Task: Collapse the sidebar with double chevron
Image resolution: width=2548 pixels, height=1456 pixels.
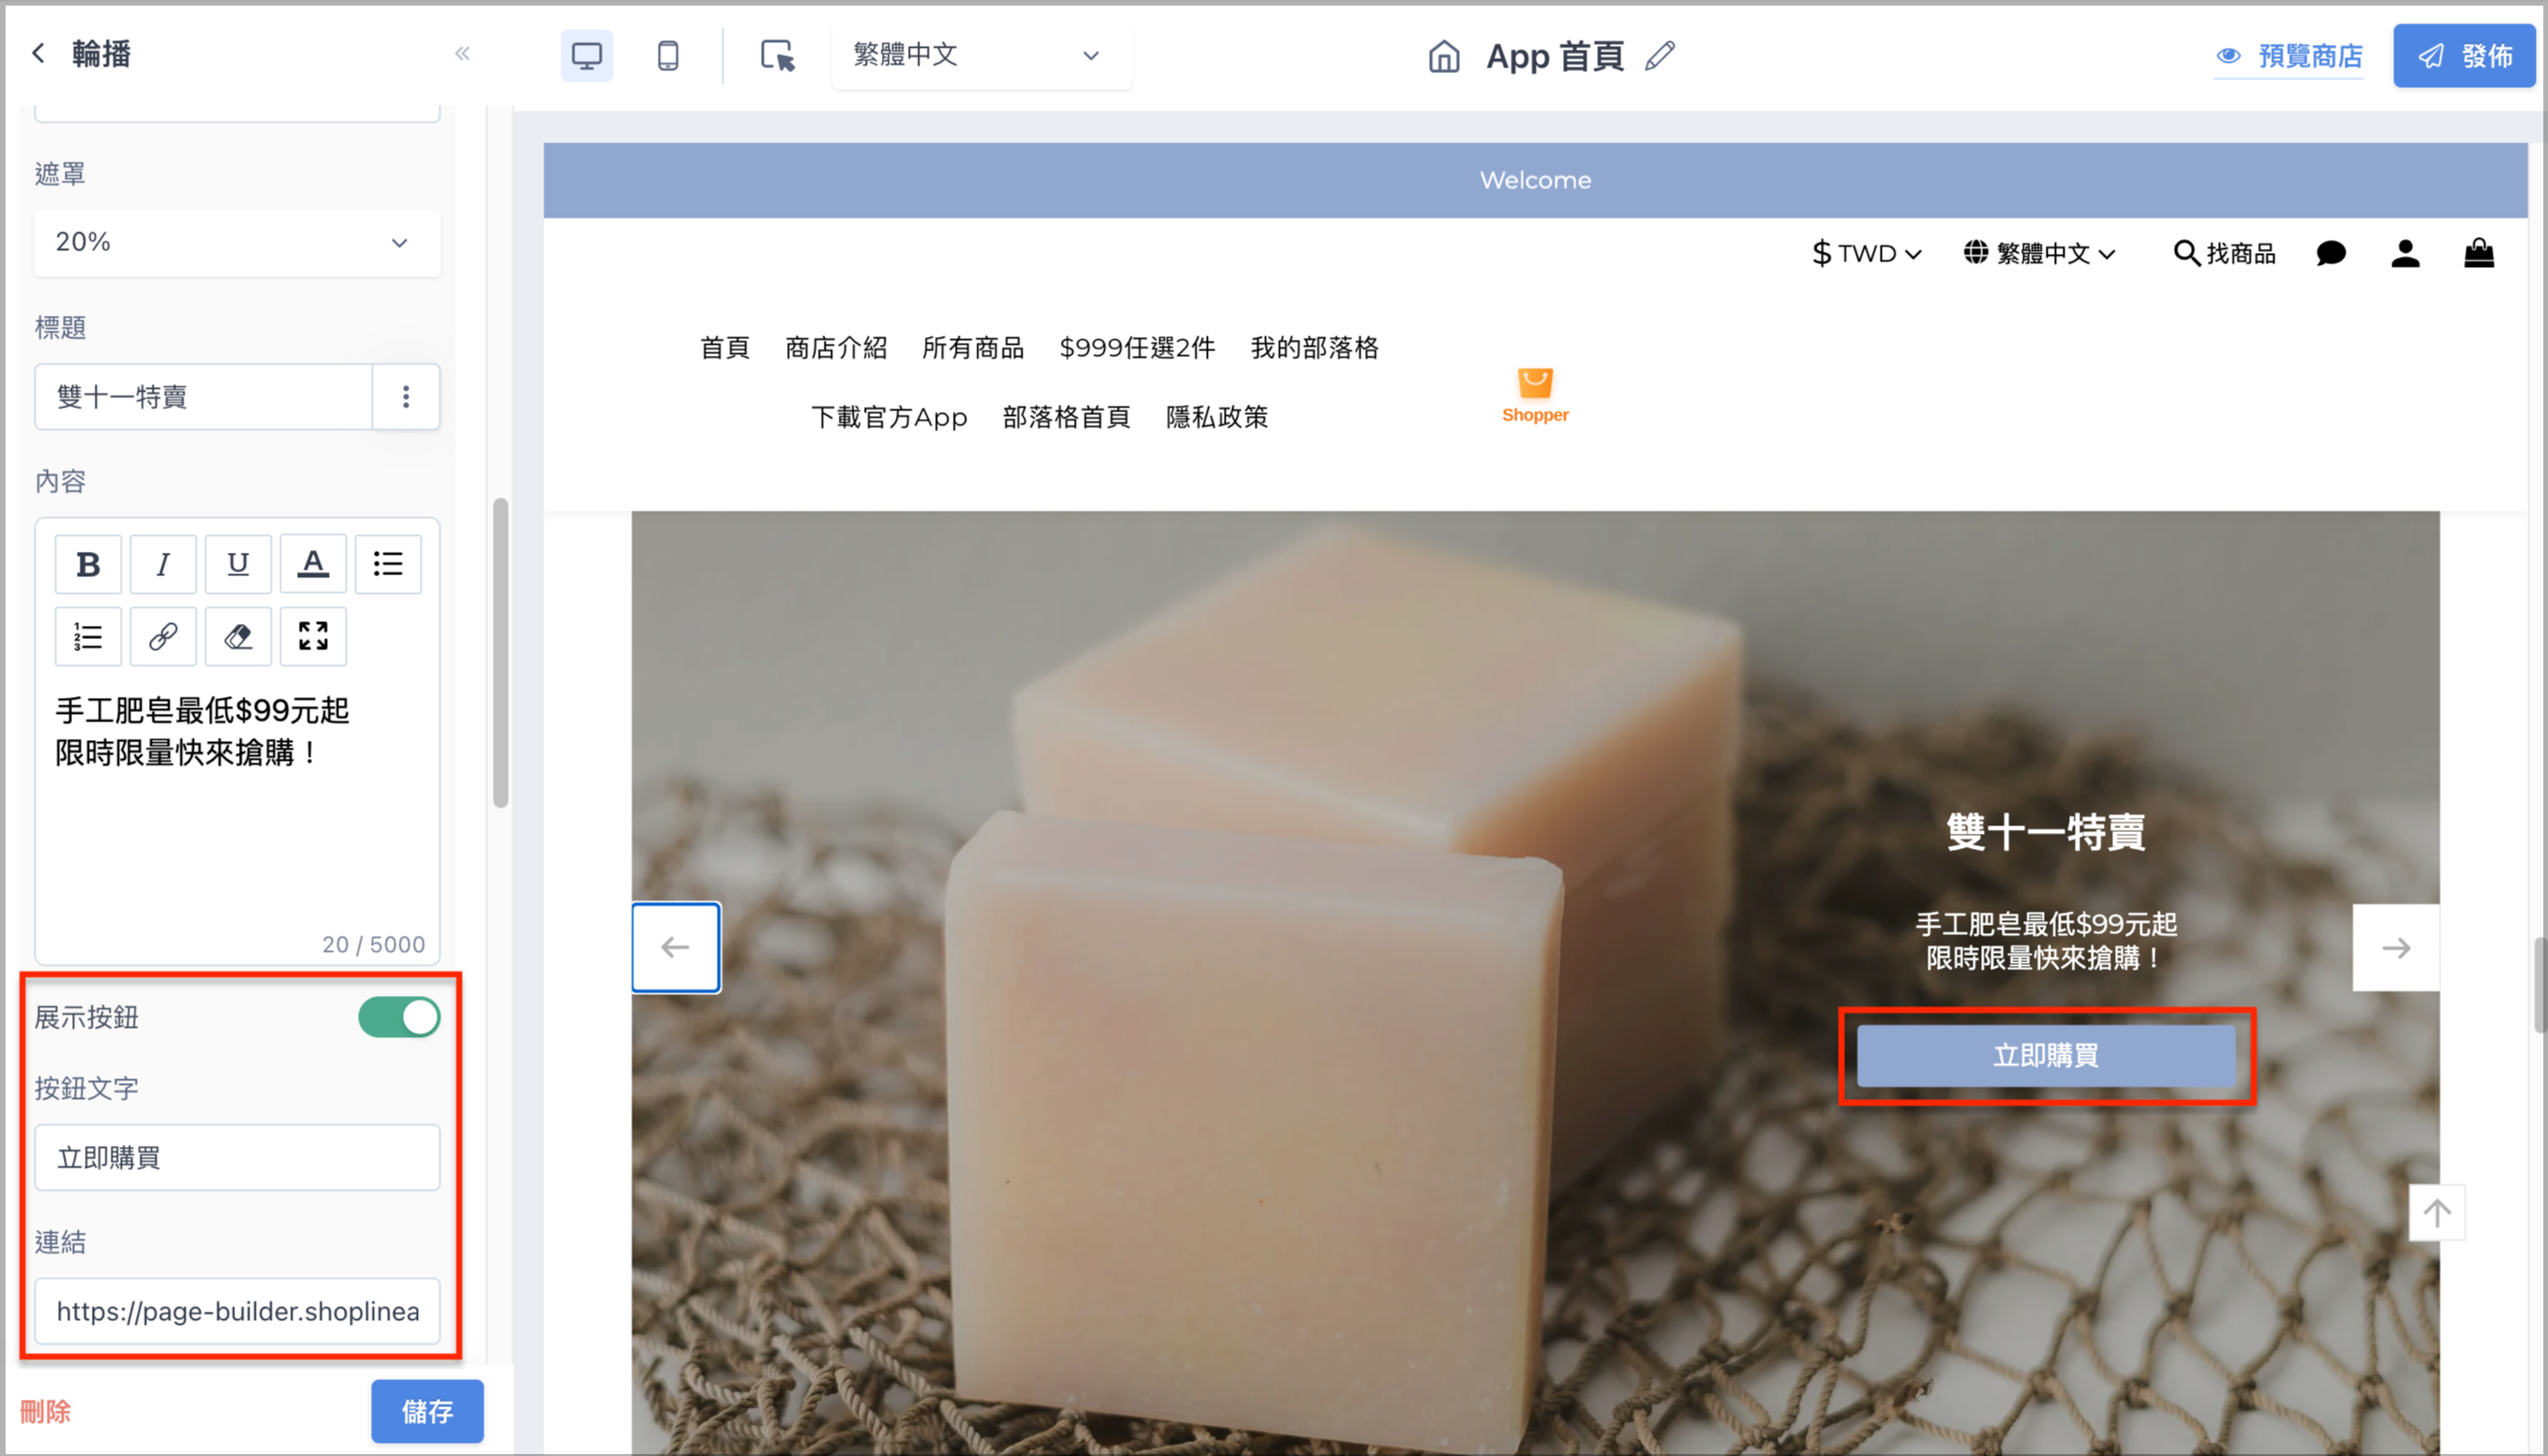Action: click(x=462, y=53)
